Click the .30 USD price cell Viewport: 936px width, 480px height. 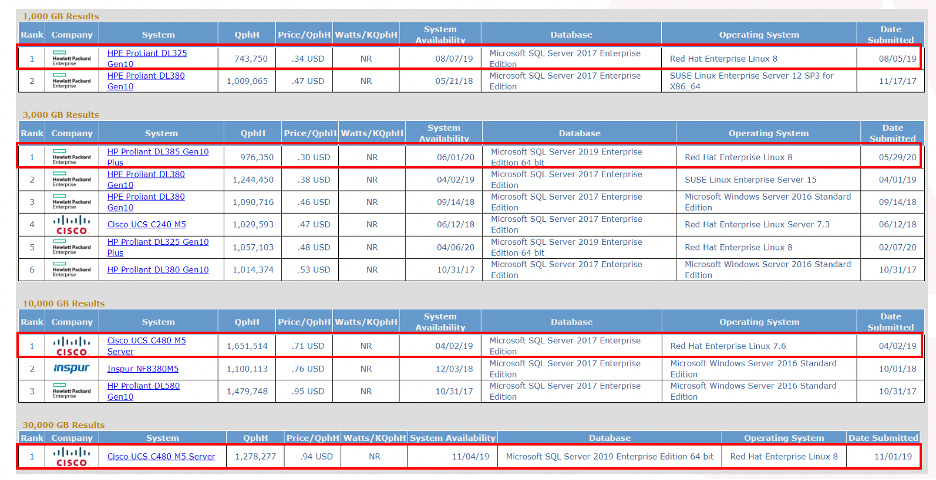tap(310, 157)
